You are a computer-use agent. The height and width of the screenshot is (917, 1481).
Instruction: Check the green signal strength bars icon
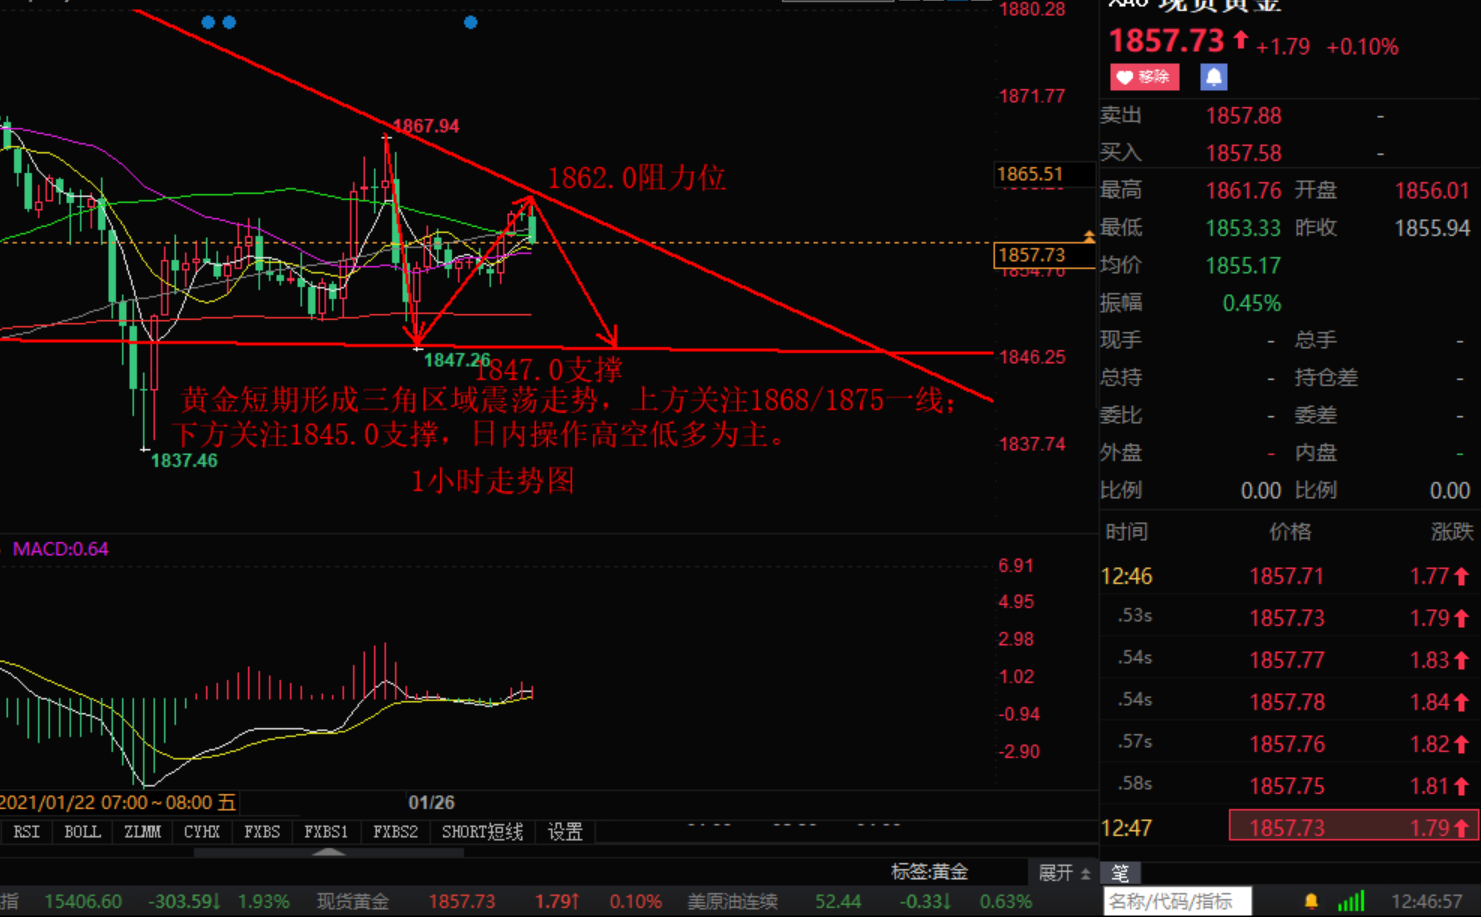1351,902
